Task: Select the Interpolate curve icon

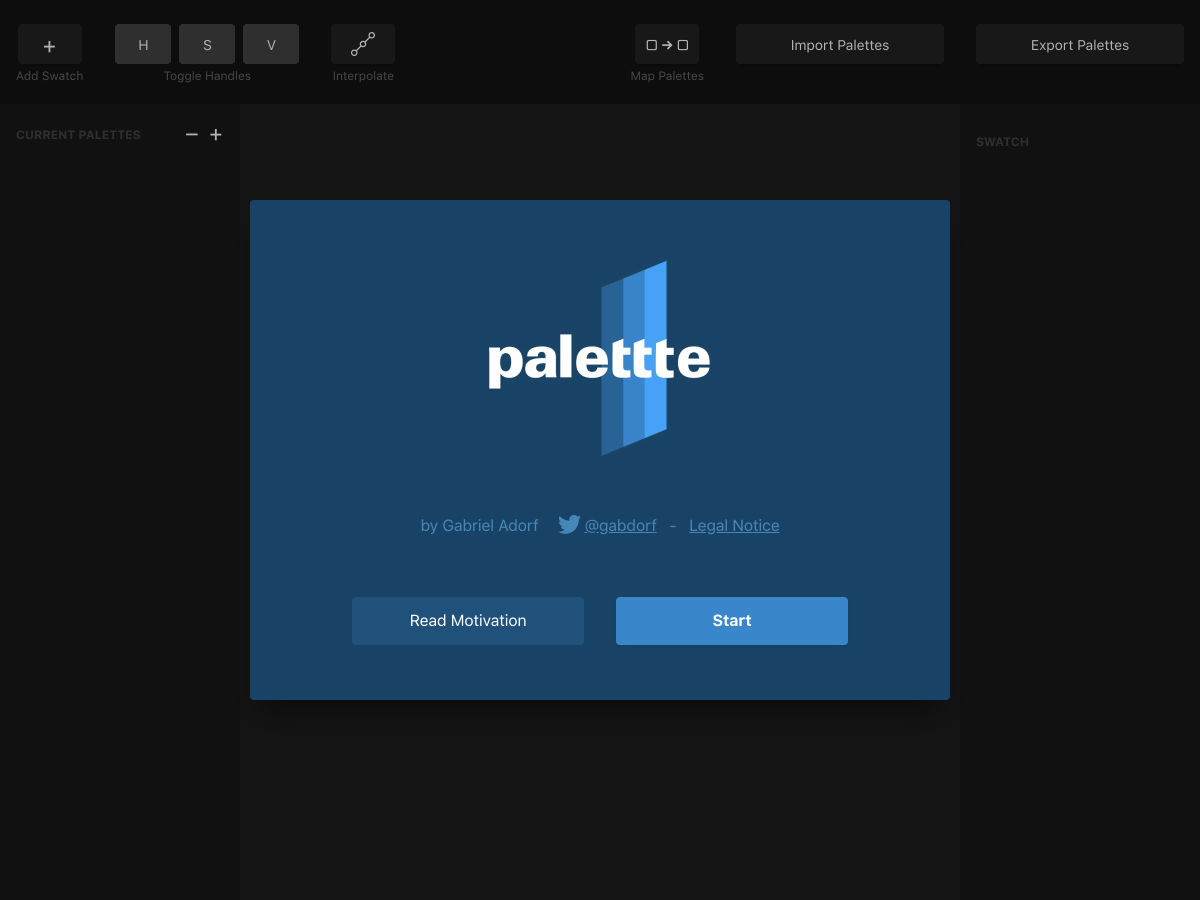Action: pos(363,45)
